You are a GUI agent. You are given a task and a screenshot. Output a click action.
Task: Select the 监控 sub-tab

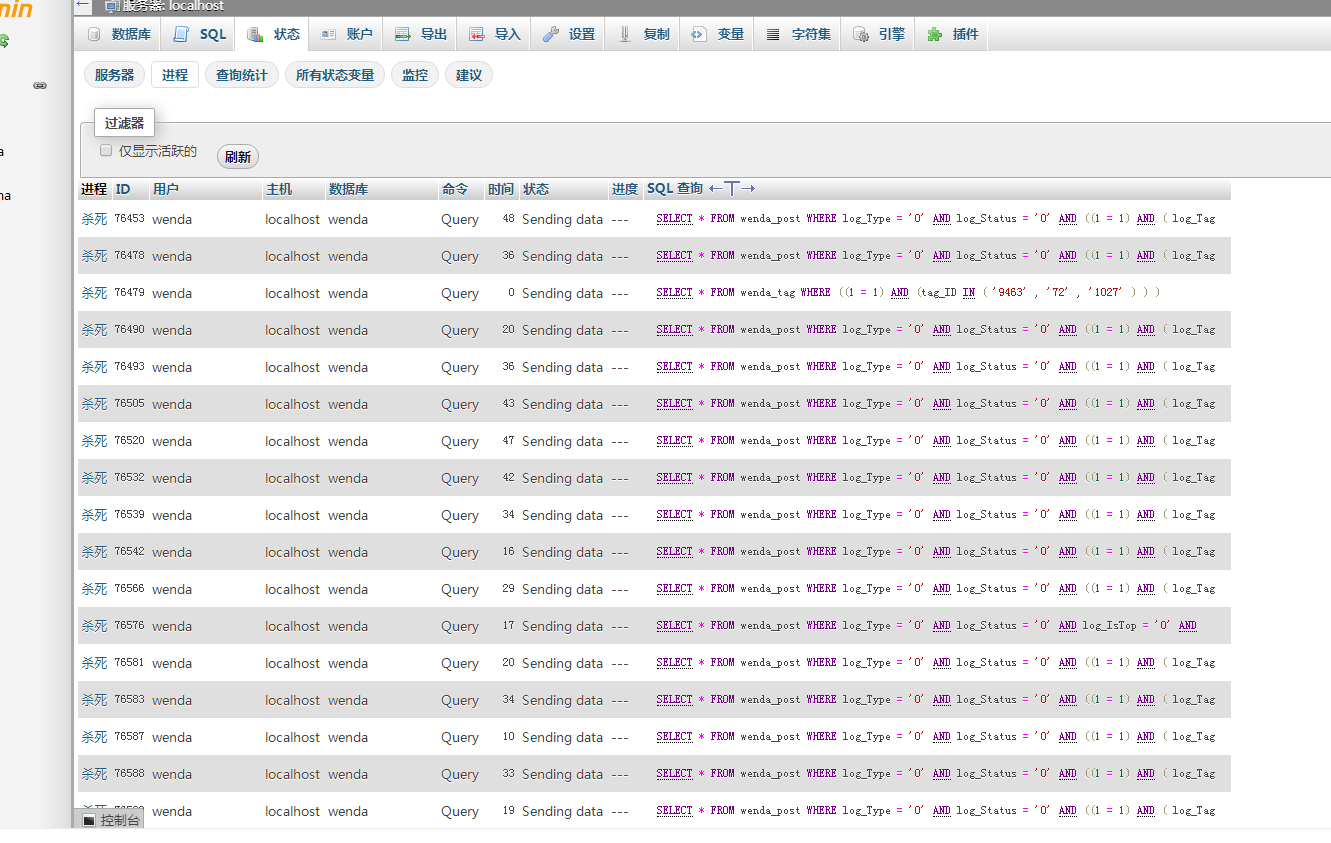(415, 75)
